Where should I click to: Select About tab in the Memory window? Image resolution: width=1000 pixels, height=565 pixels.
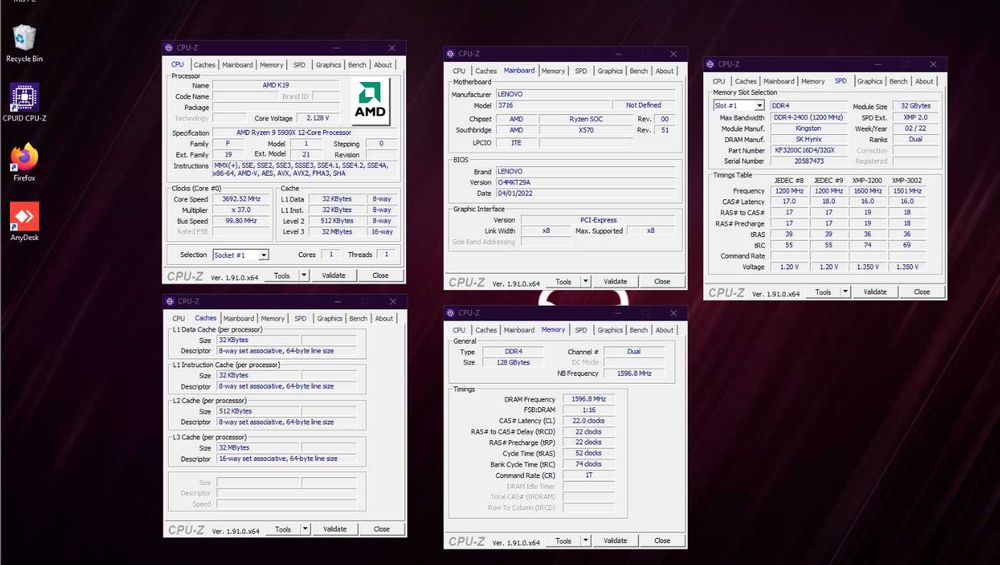665,330
